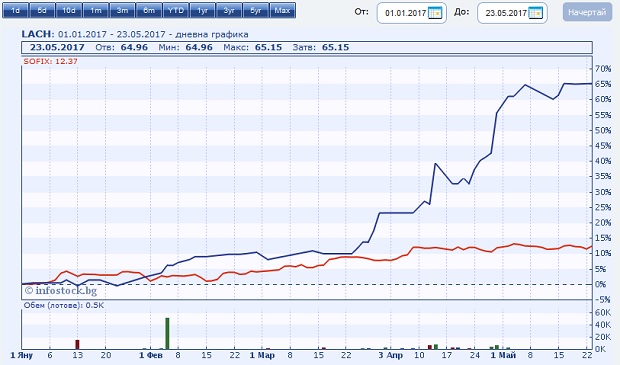The height and width of the screenshot is (365, 620).
Task: Click the 1 Фев axis label
Action: pos(151,356)
